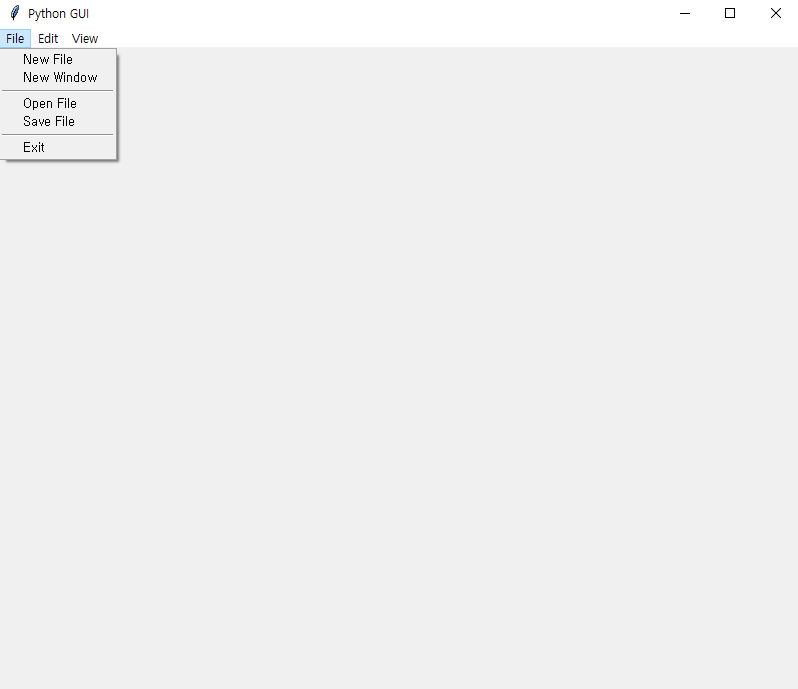Choose Exit from the File menu
This screenshot has width=798, height=689.
(59, 147)
